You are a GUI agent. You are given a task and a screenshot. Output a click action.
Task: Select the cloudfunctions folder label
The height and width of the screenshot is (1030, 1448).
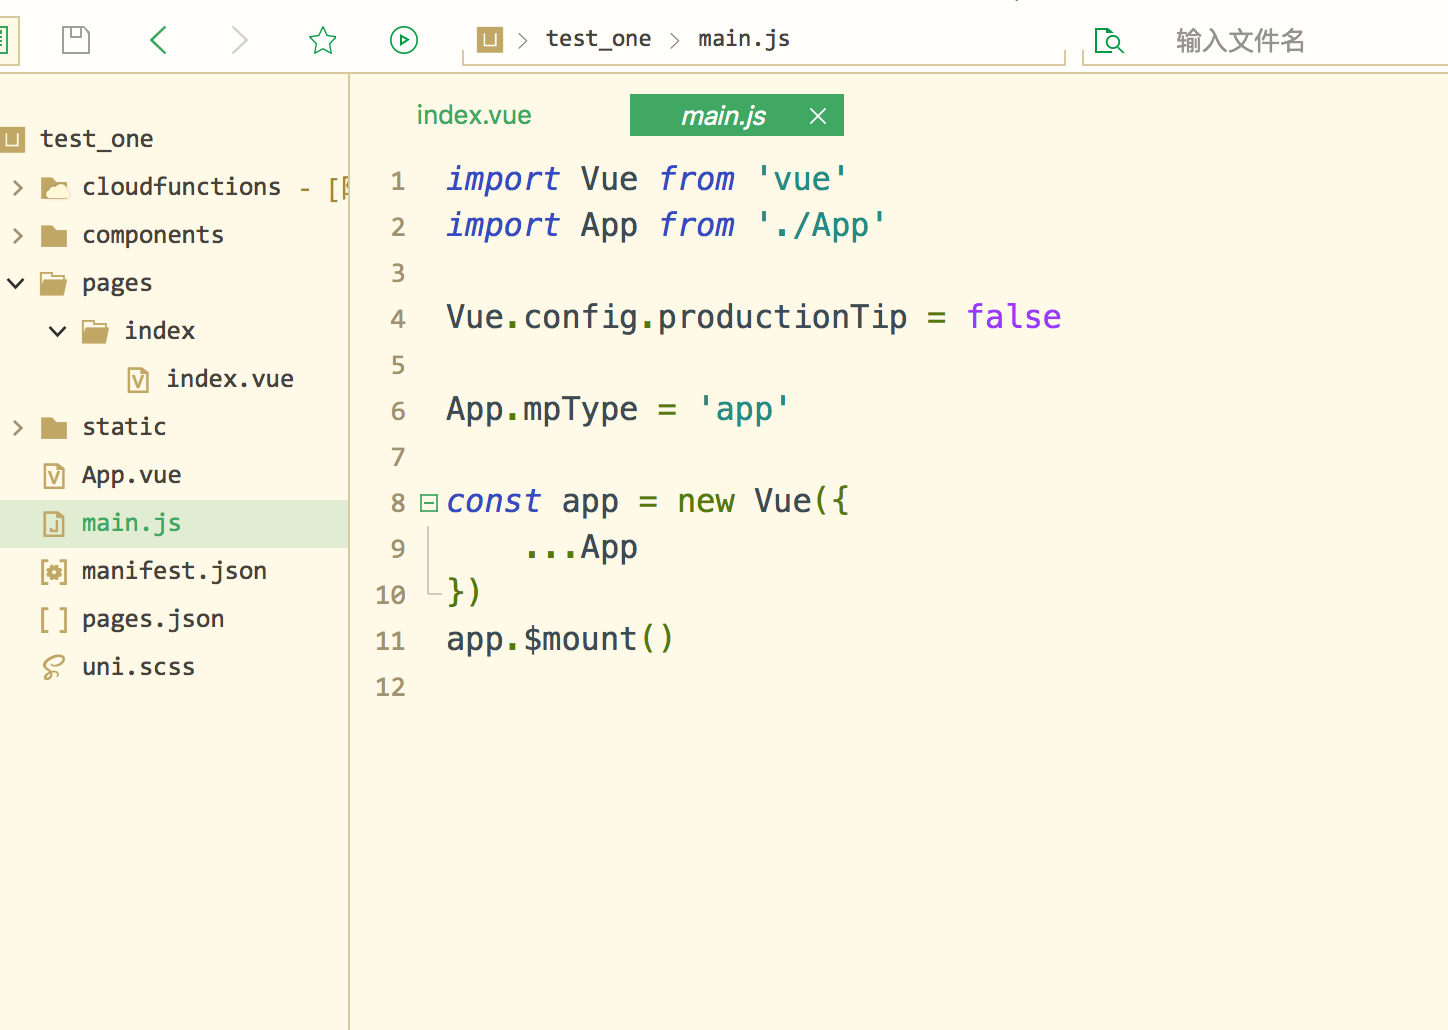point(181,187)
